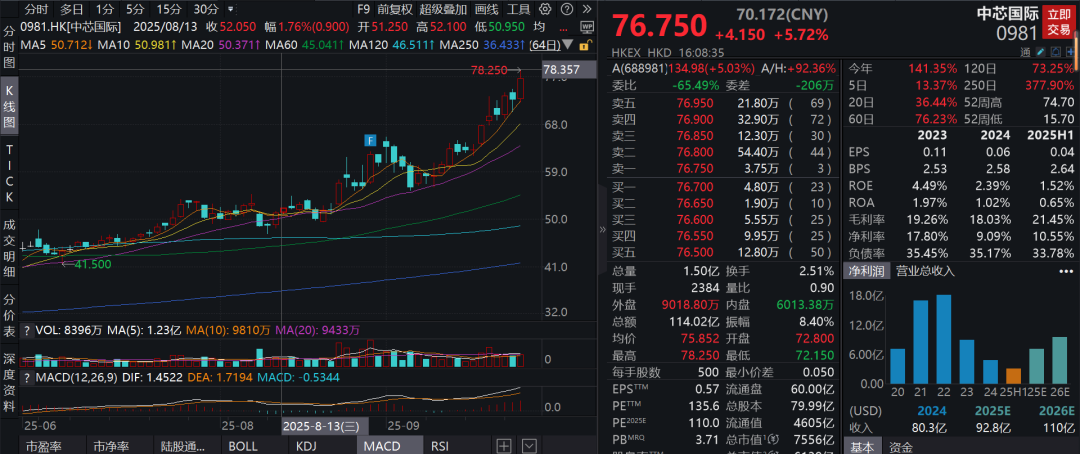This screenshot has height=454, width=1080.
Task: Click the 22 net profit bar
Action: point(944,339)
